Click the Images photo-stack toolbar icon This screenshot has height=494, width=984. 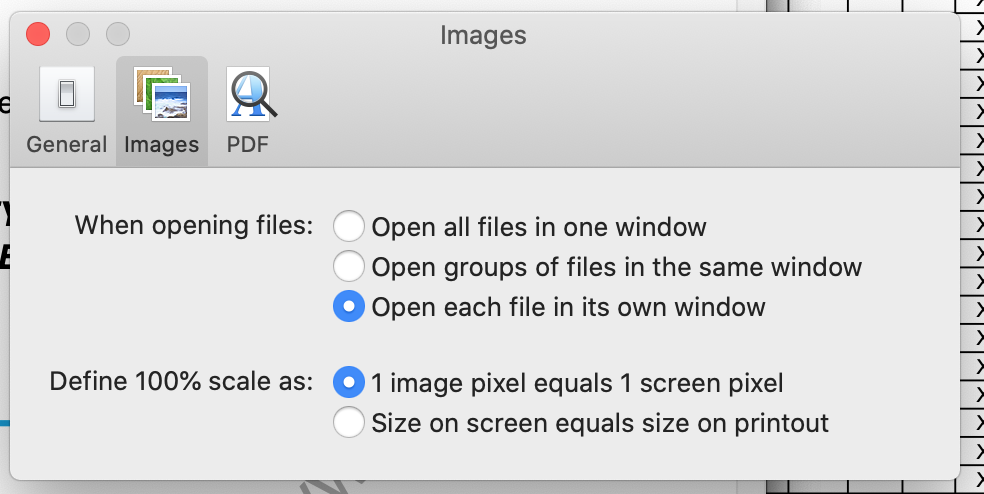[x=161, y=95]
